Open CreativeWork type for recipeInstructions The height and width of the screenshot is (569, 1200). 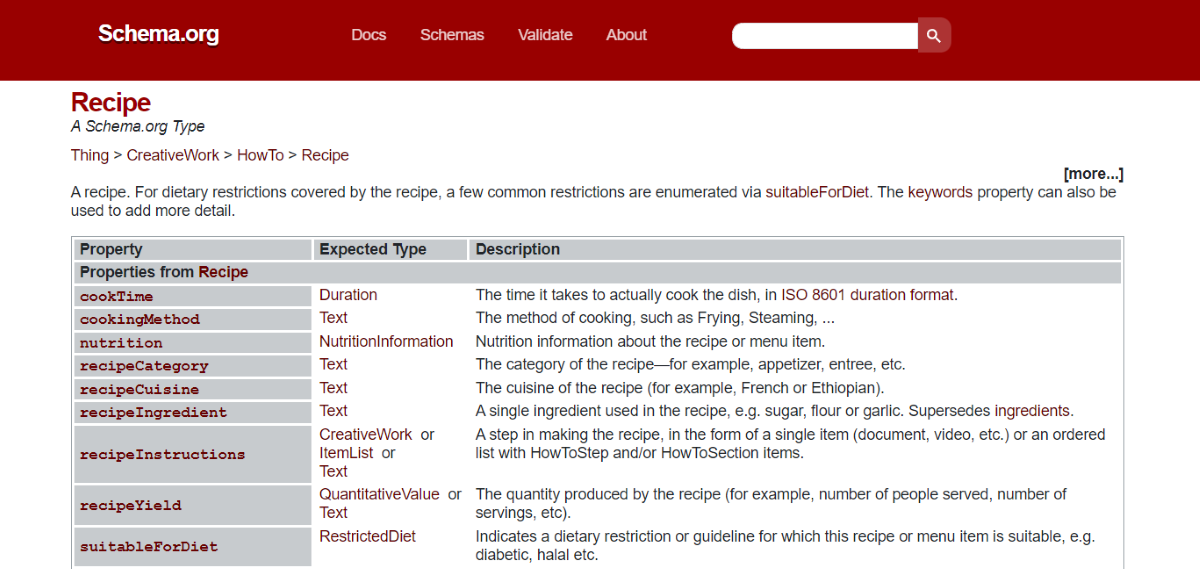click(x=365, y=435)
